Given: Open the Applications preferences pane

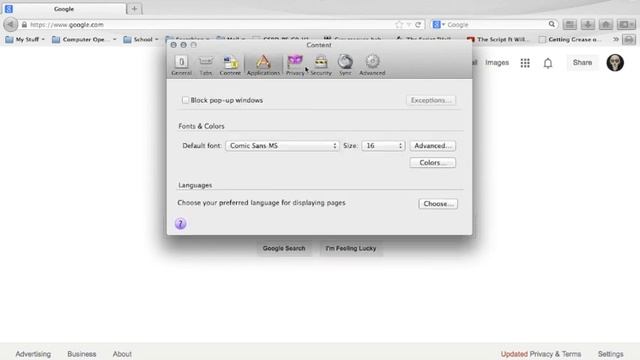Looking at the screenshot, I should click(263, 65).
